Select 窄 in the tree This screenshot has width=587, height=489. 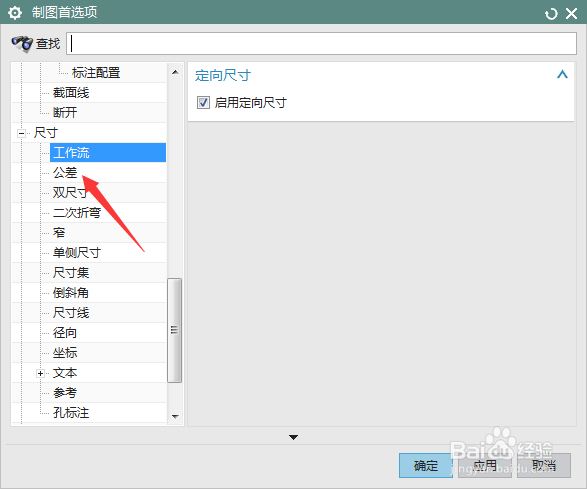[x=59, y=233]
